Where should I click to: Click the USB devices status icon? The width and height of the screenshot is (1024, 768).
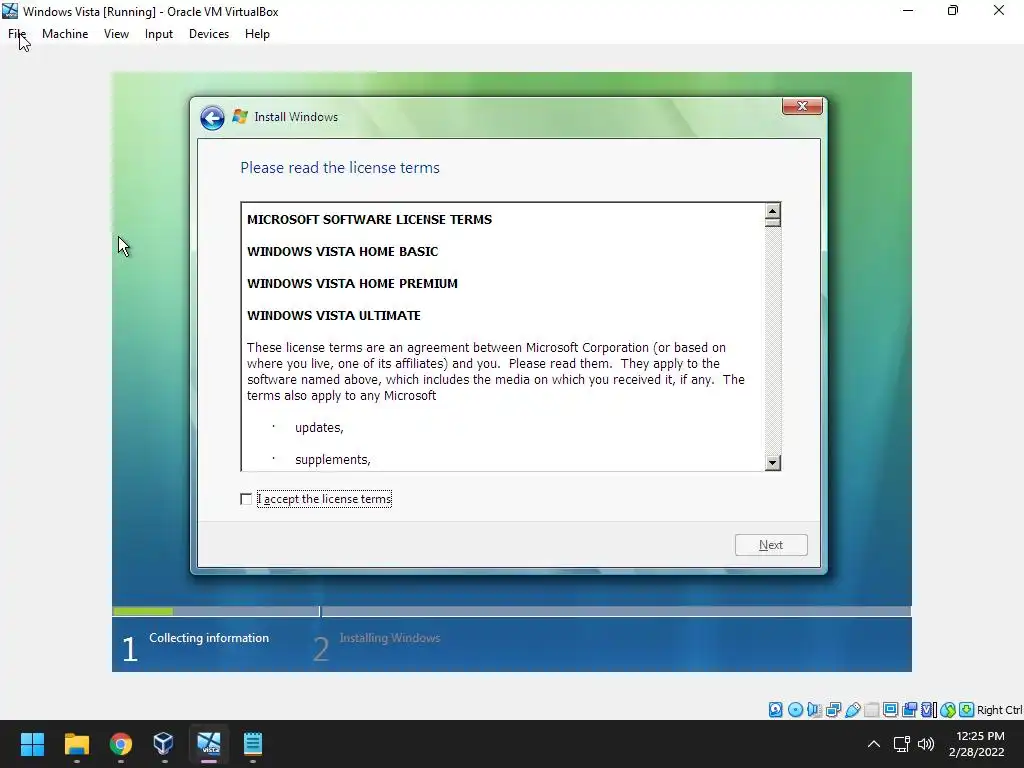click(x=852, y=710)
